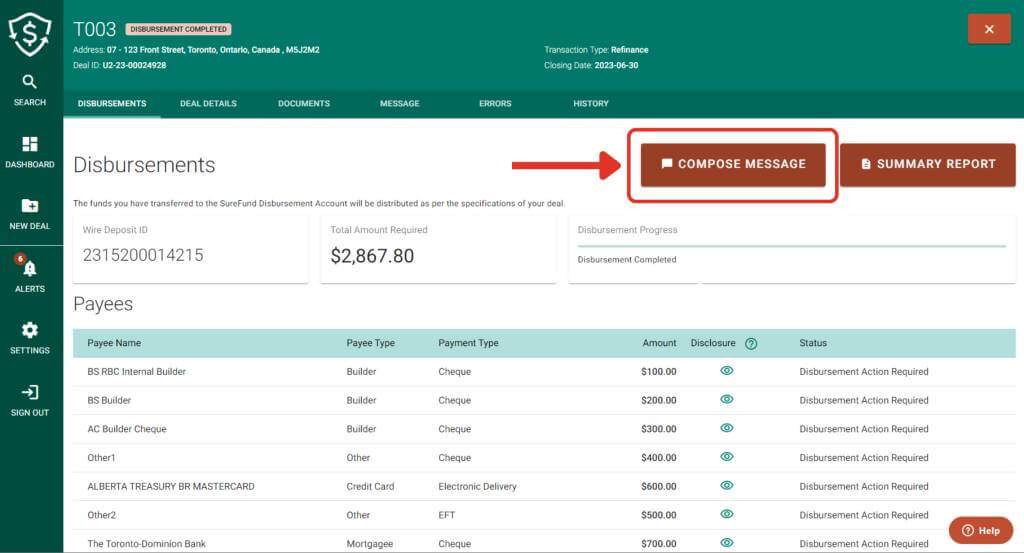
Task: Select the Other1 payee name
Action: point(101,458)
